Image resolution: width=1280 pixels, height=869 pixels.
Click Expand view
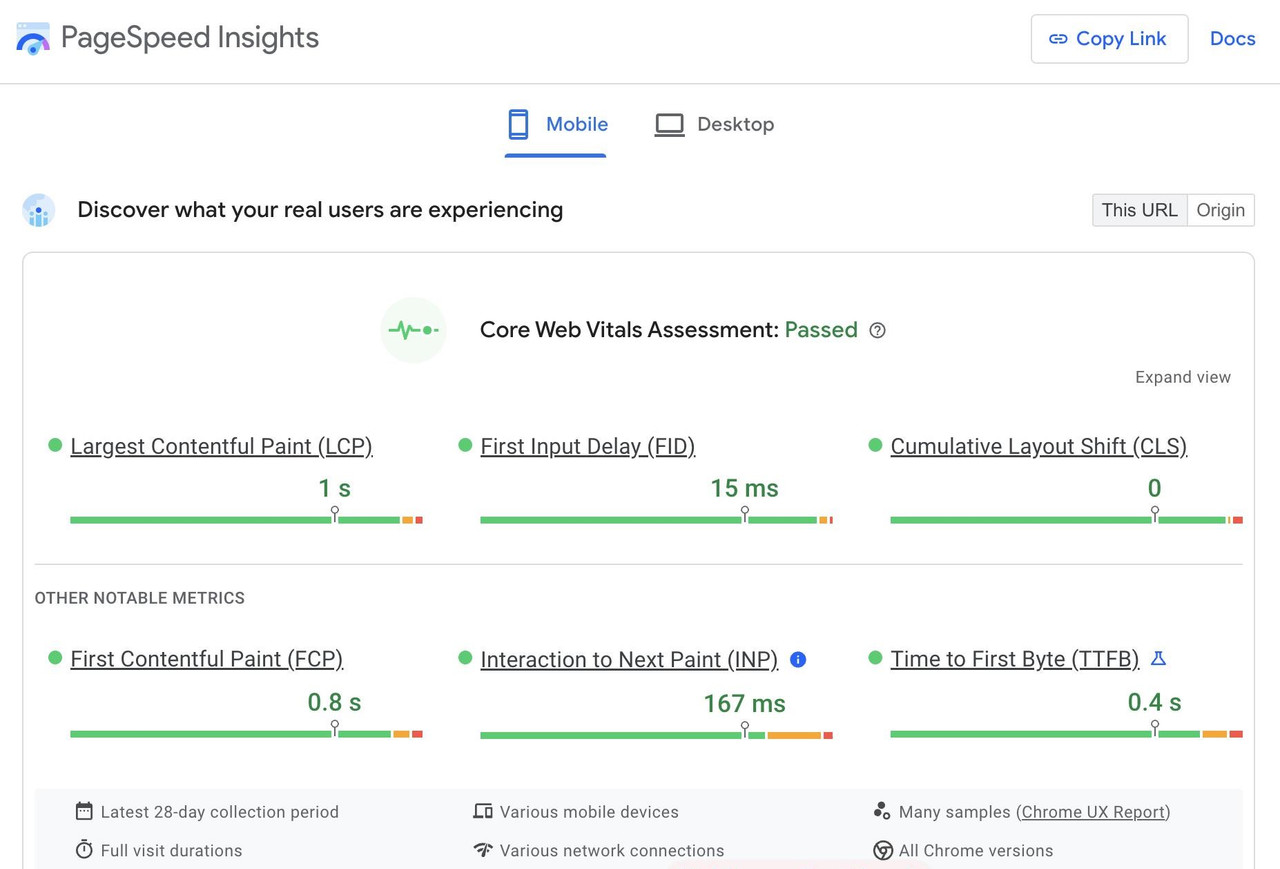tap(1183, 377)
